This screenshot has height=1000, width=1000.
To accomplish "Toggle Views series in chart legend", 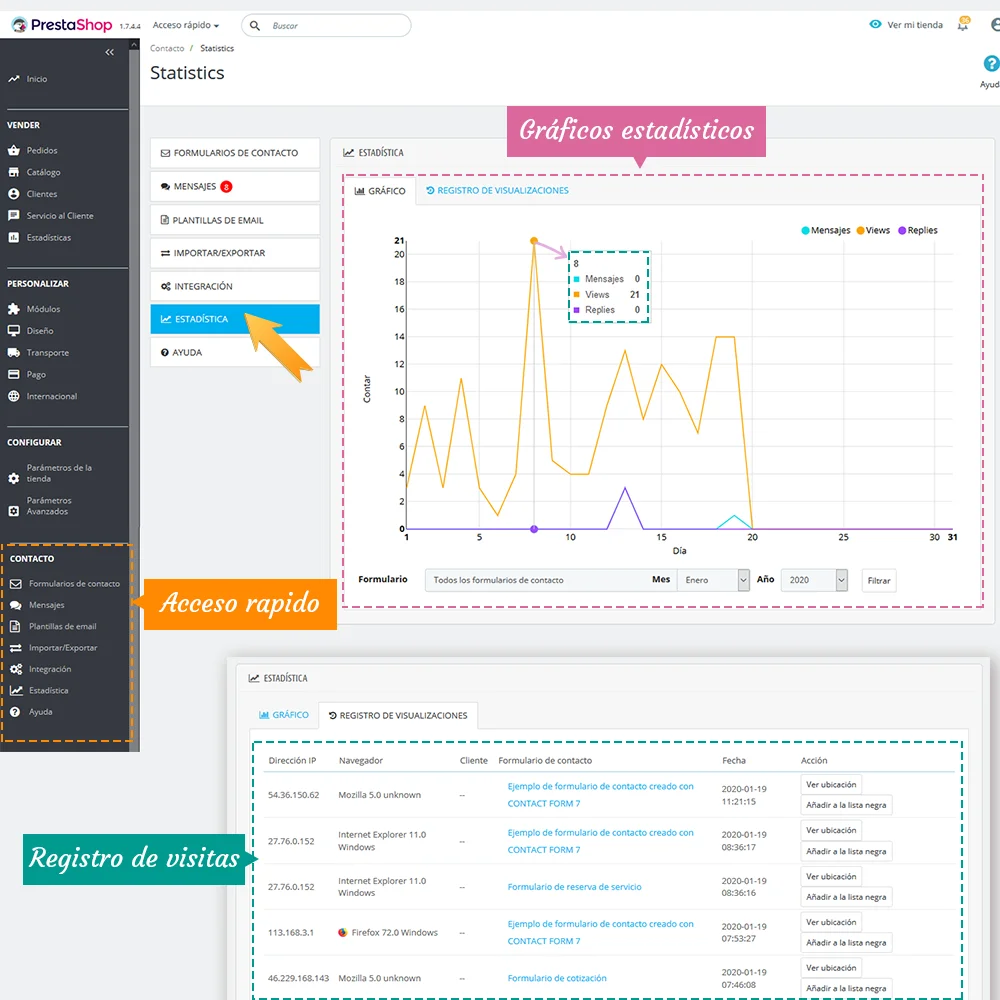I will pyautogui.click(x=872, y=230).
